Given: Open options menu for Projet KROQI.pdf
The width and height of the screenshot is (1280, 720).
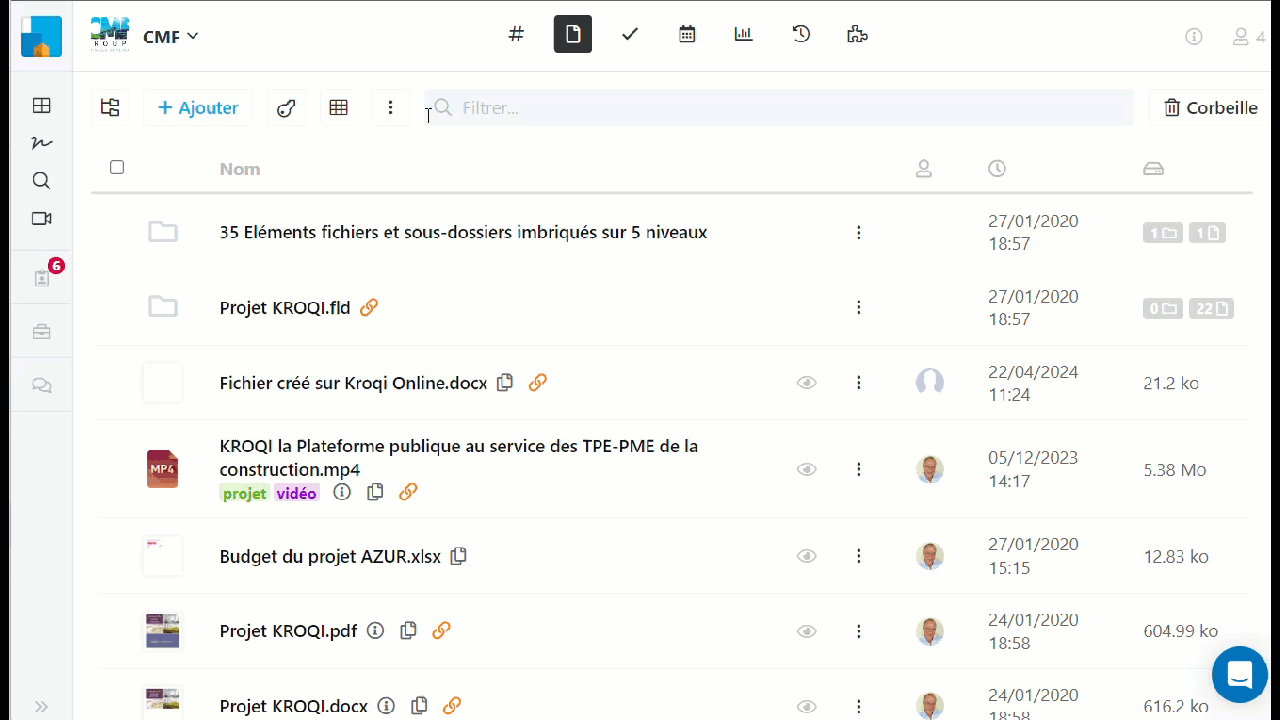Looking at the screenshot, I should click(859, 631).
